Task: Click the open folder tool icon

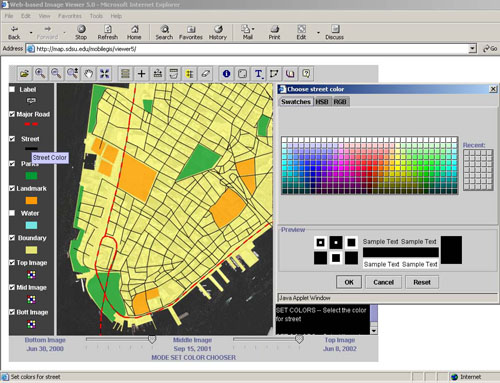Action: (x=24, y=74)
